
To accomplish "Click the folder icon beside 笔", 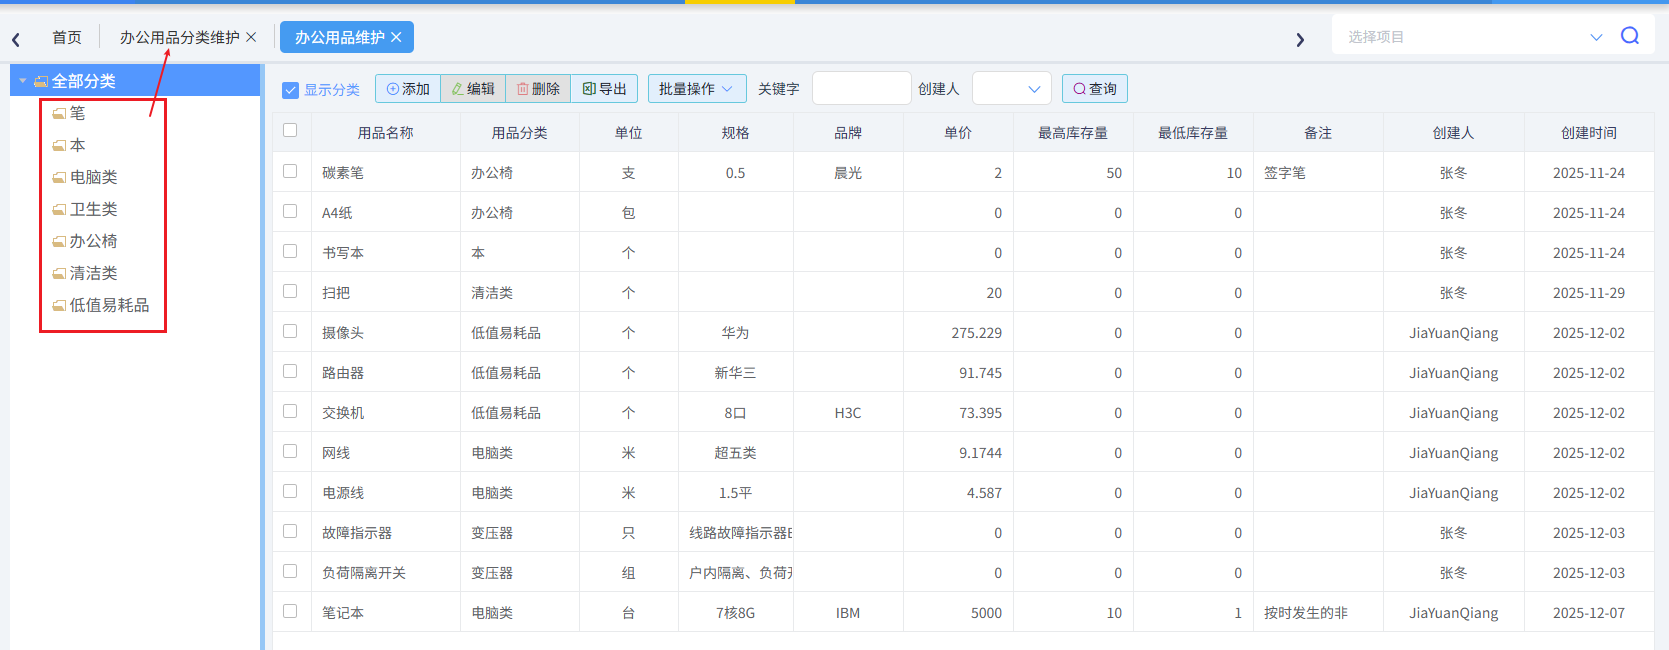I will 59,114.
